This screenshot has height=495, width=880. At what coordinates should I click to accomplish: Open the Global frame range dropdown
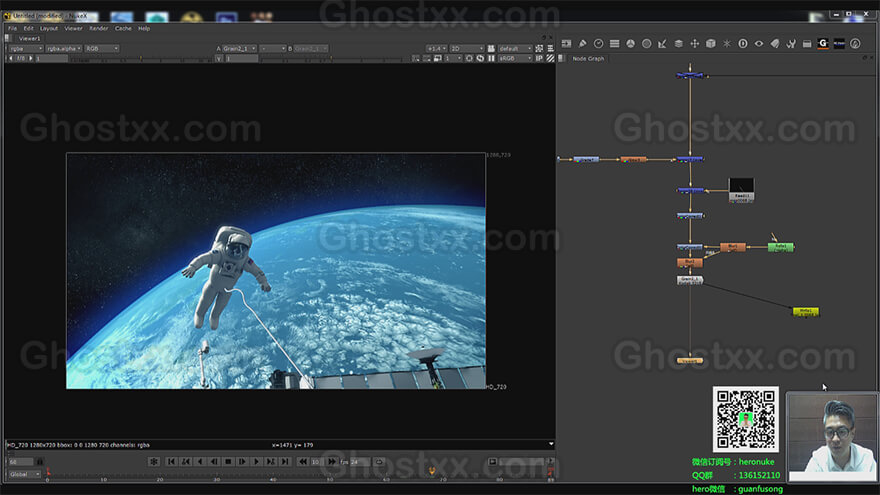point(25,474)
